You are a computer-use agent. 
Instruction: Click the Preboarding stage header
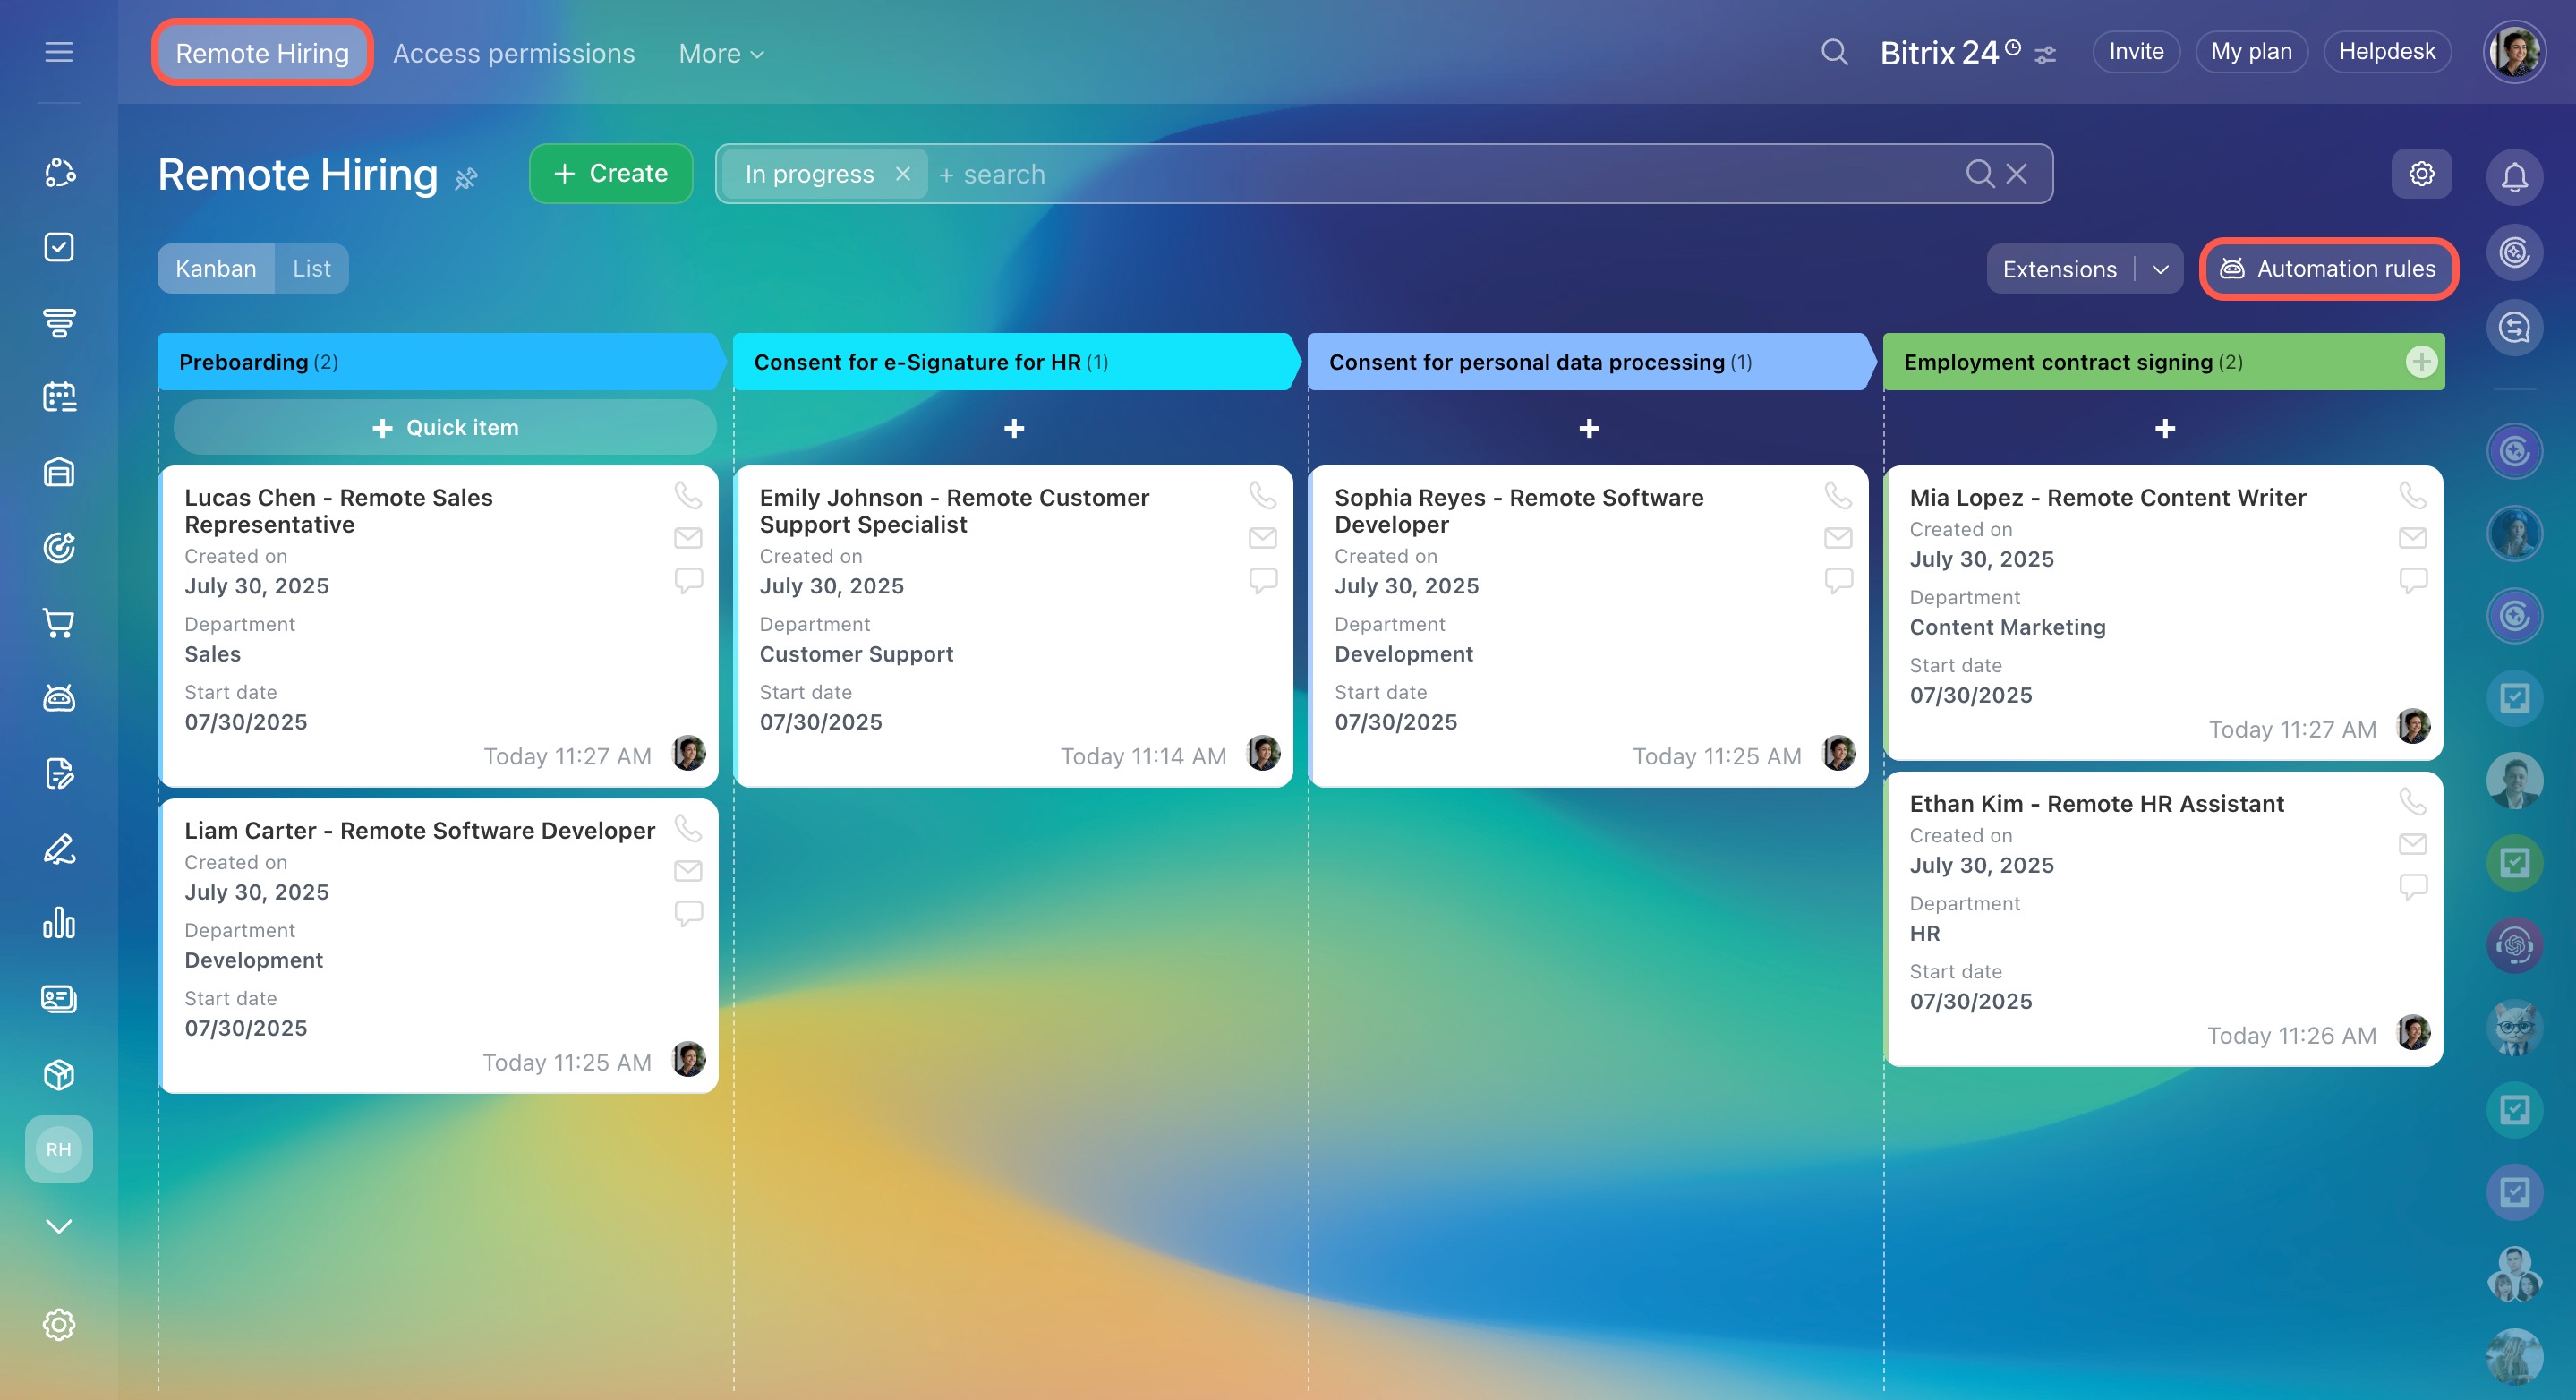click(441, 362)
